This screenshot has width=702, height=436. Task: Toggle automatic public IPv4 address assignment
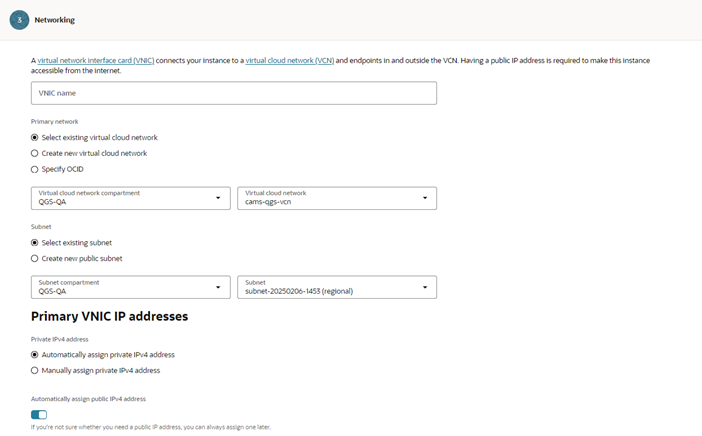coord(39,414)
